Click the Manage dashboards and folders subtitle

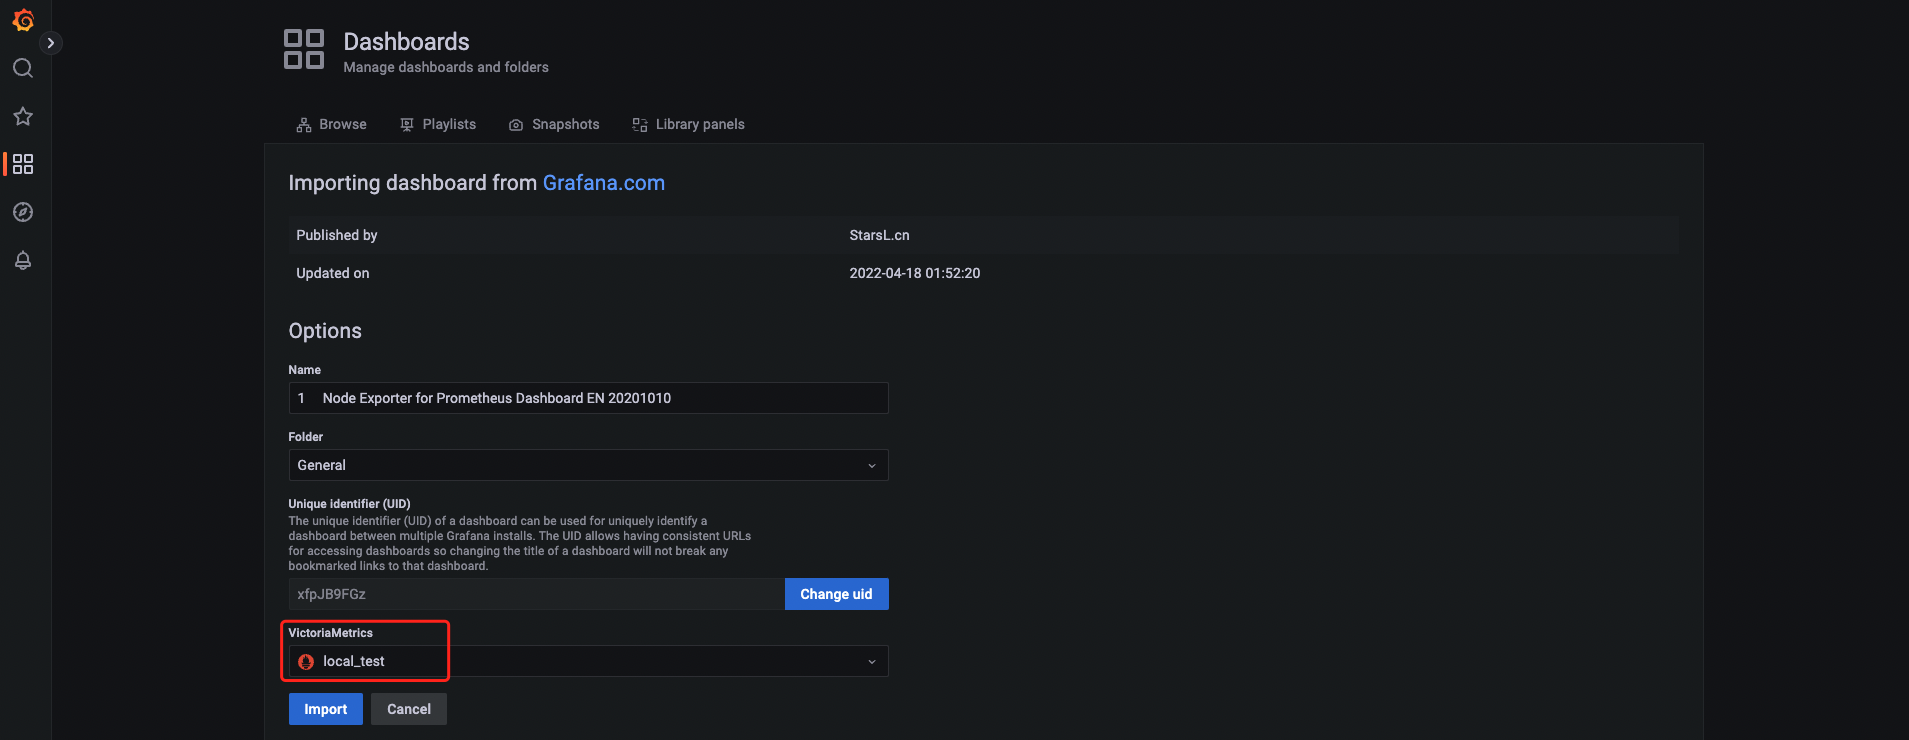tap(446, 67)
